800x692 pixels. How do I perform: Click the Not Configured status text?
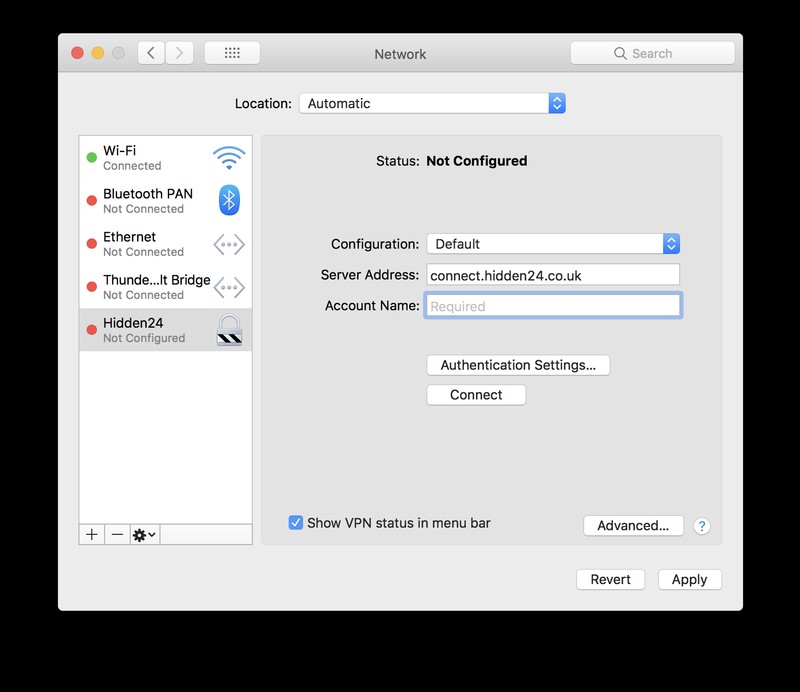click(x=477, y=161)
